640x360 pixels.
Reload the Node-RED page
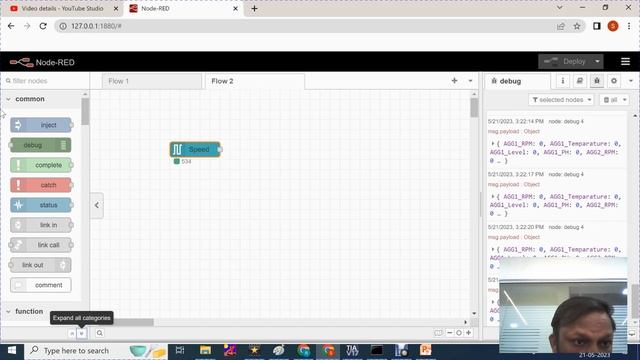(43, 26)
